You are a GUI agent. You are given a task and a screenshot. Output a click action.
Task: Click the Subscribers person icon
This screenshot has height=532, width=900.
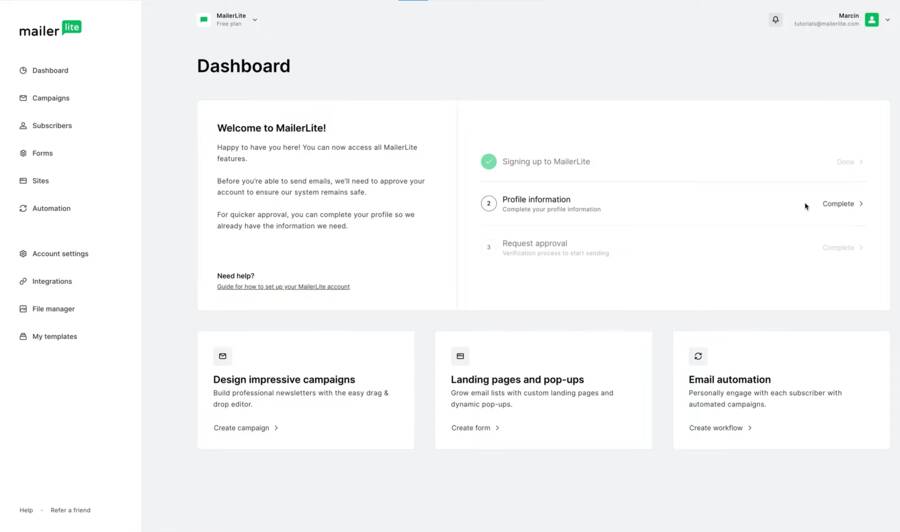[23, 126]
